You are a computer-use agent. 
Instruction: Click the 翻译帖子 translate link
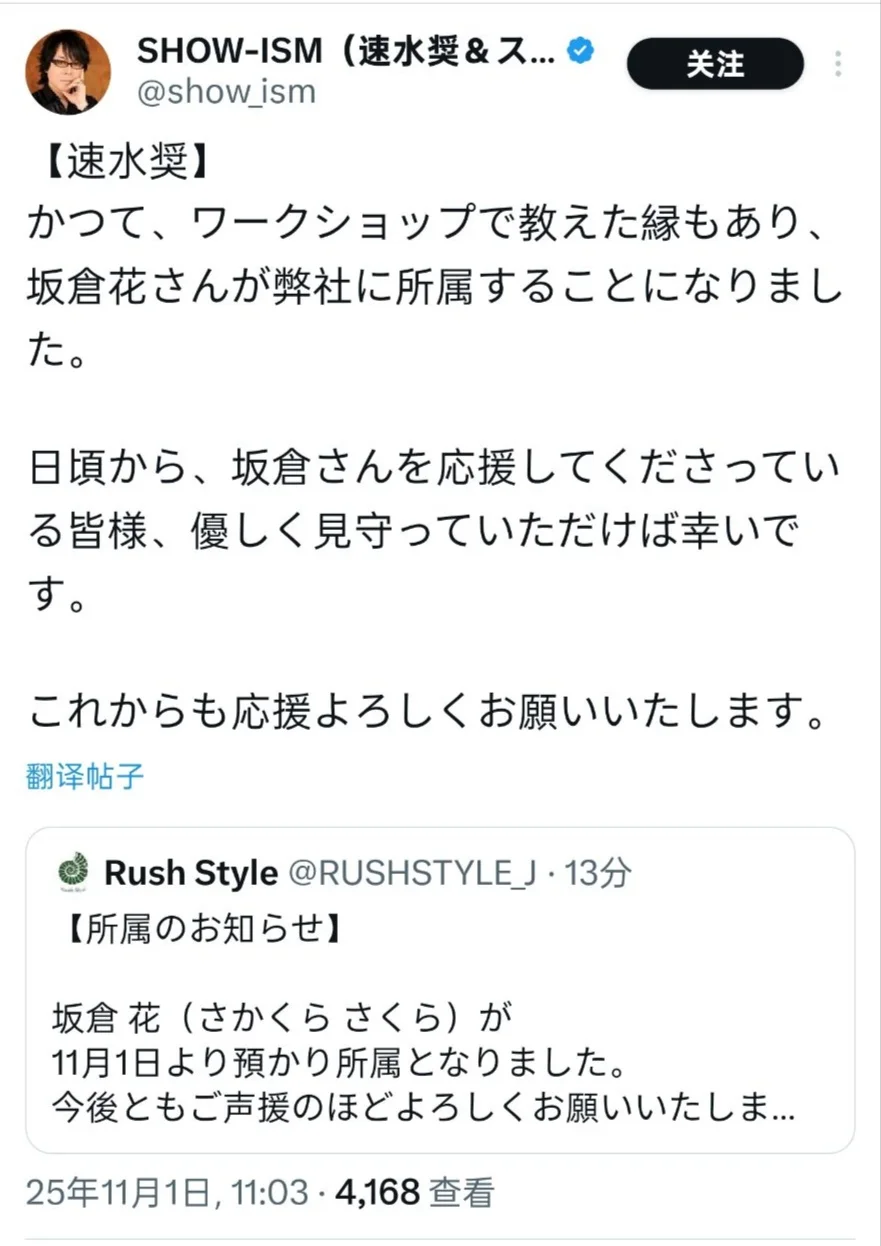pyautogui.click(x=85, y=777)
